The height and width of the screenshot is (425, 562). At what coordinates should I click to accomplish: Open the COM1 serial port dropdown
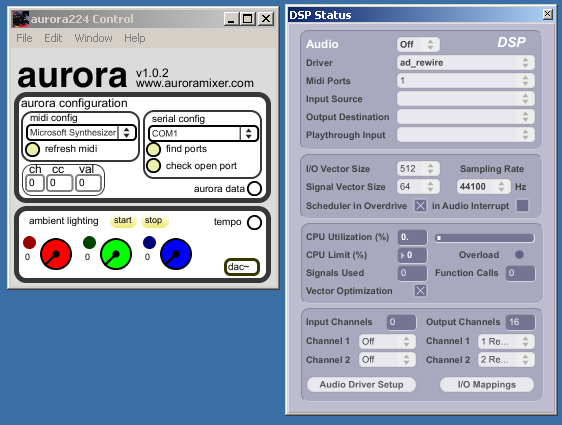point(203,134)
